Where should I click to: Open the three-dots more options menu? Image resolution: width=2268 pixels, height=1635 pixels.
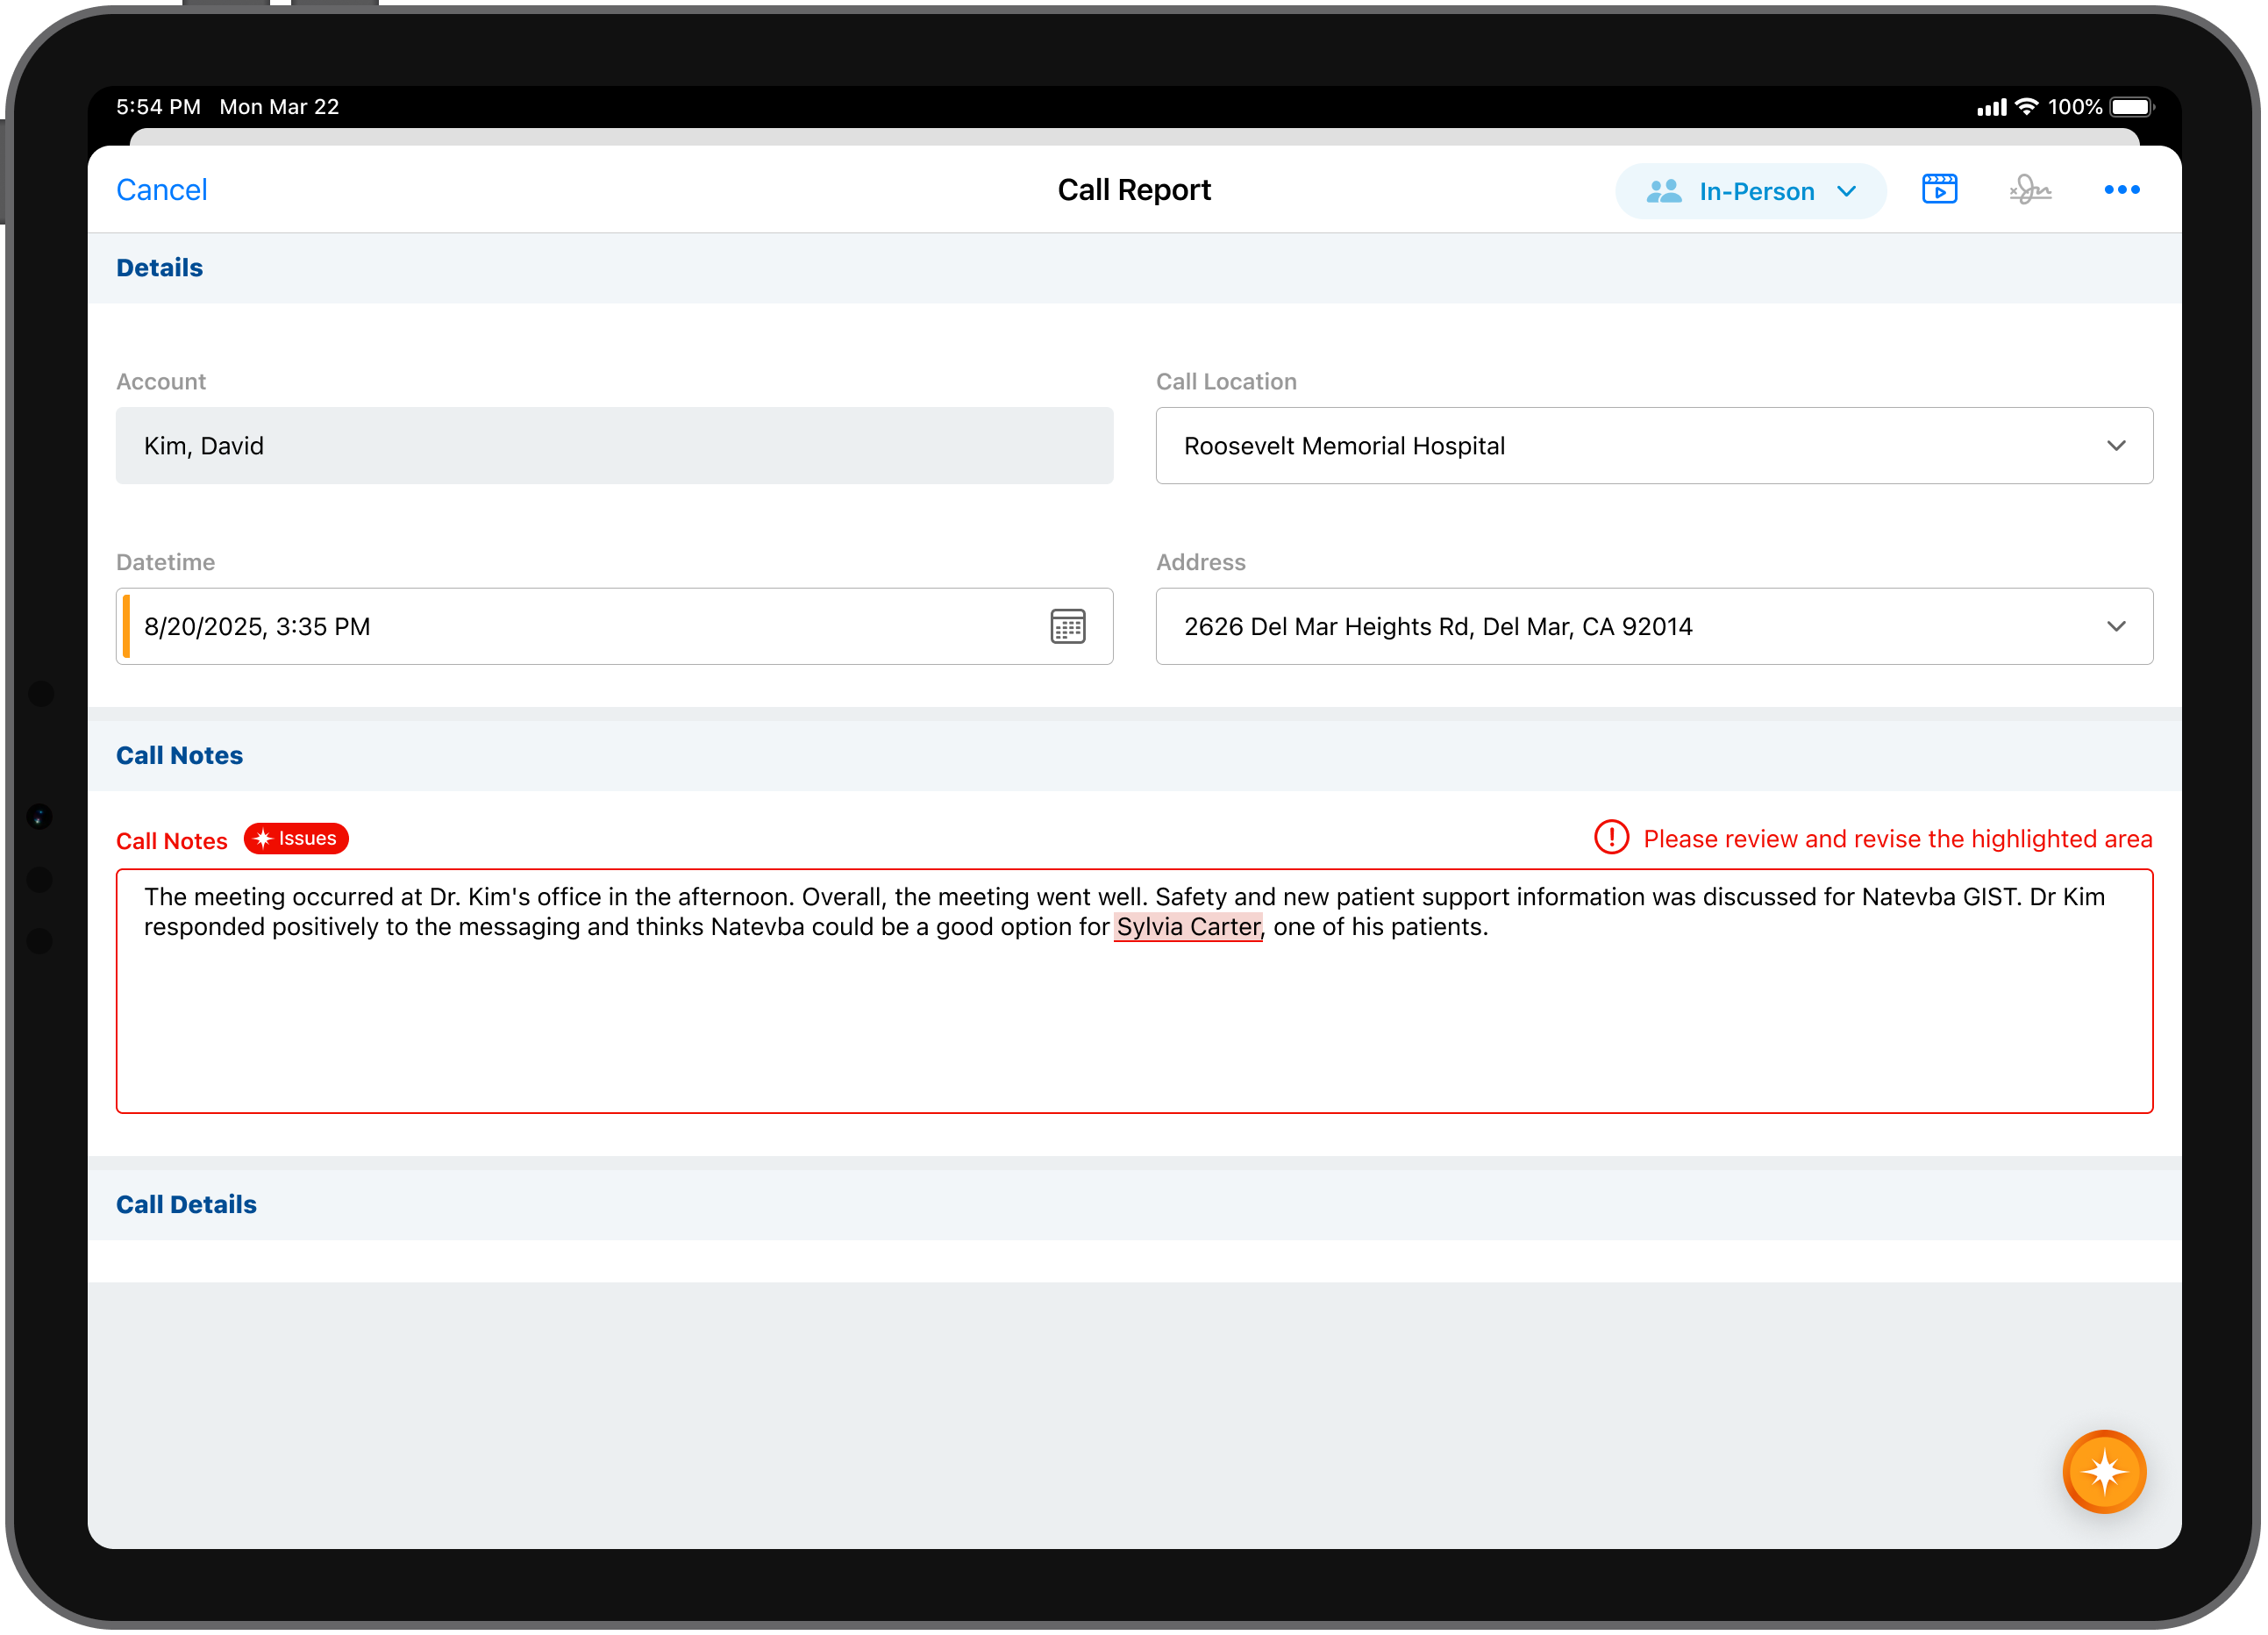tap(2121, 189)
